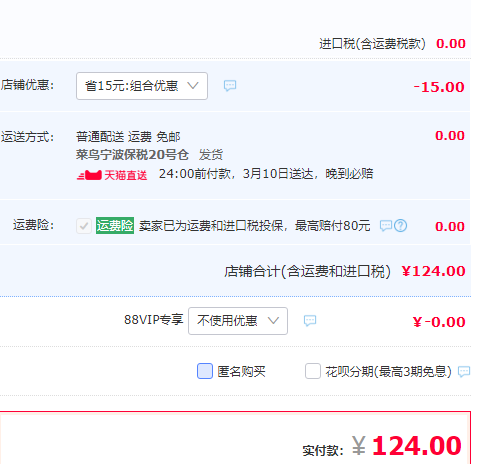
Task: Click the chat bubble icon next to 88VIP dropdown
Action: [310, 321]
